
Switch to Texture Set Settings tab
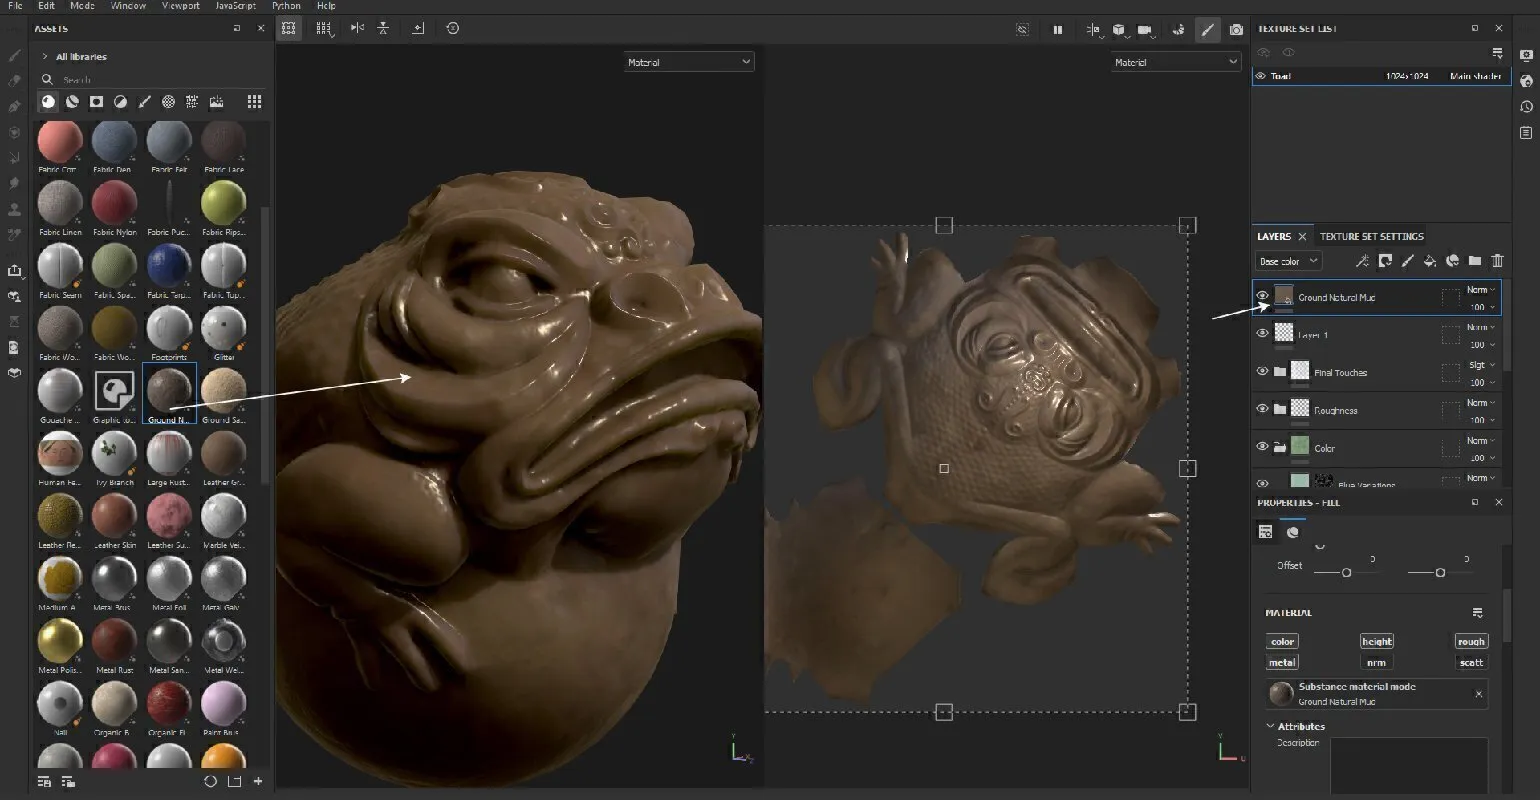pos(1371,237)
